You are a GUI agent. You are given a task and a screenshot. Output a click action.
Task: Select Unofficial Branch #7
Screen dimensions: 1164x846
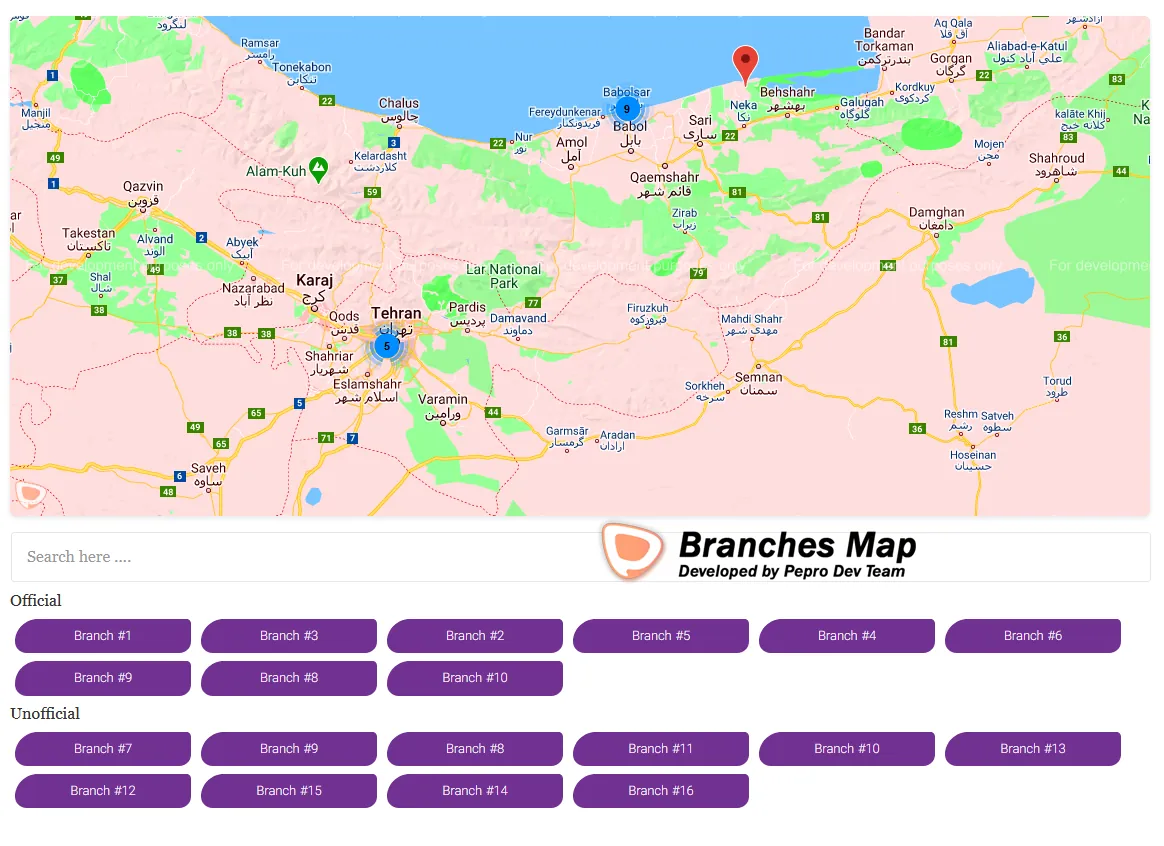(x=102, y=749)
